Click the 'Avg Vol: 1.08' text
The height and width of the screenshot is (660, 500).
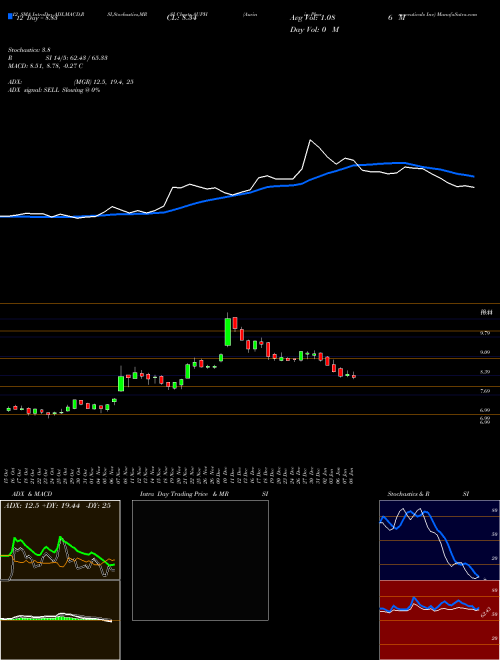[312, 18]
